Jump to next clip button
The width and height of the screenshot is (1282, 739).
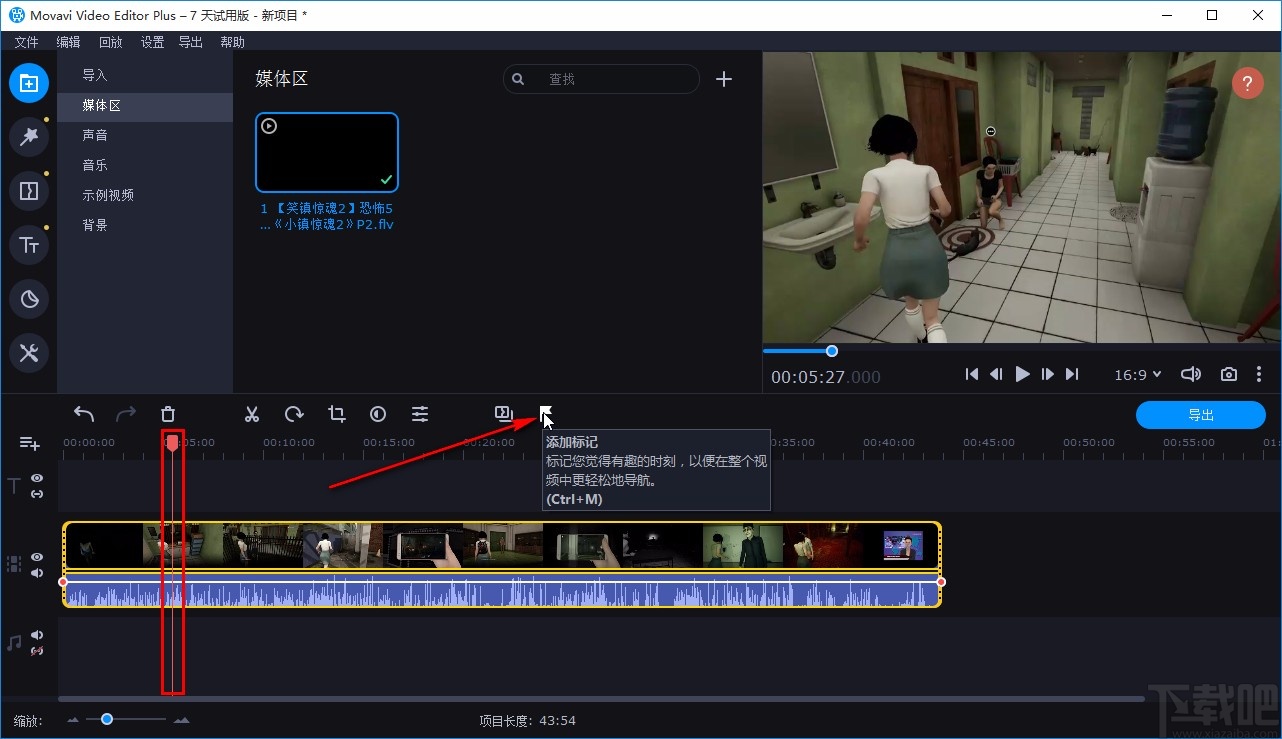[x=1072, y=374]
